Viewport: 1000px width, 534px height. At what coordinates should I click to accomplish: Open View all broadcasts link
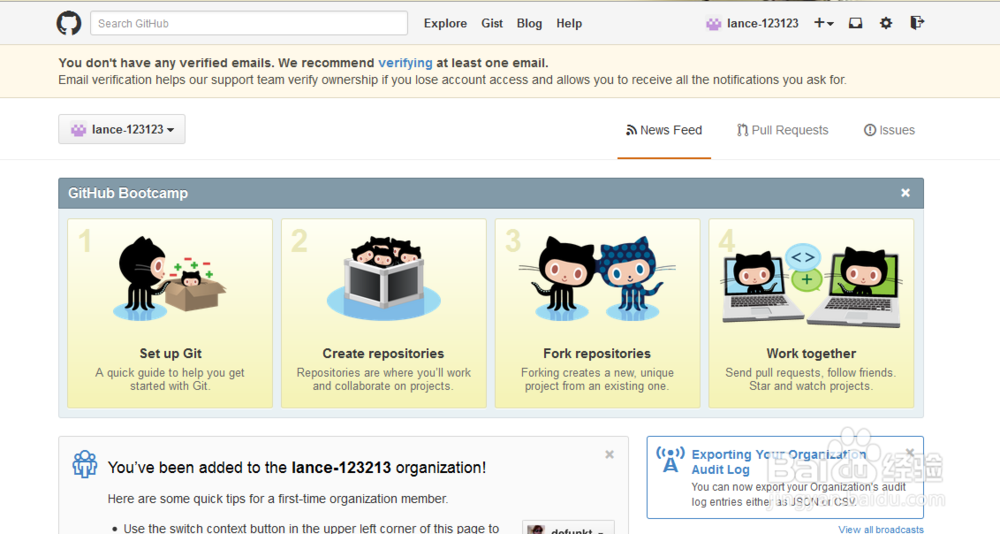(881, 529)
